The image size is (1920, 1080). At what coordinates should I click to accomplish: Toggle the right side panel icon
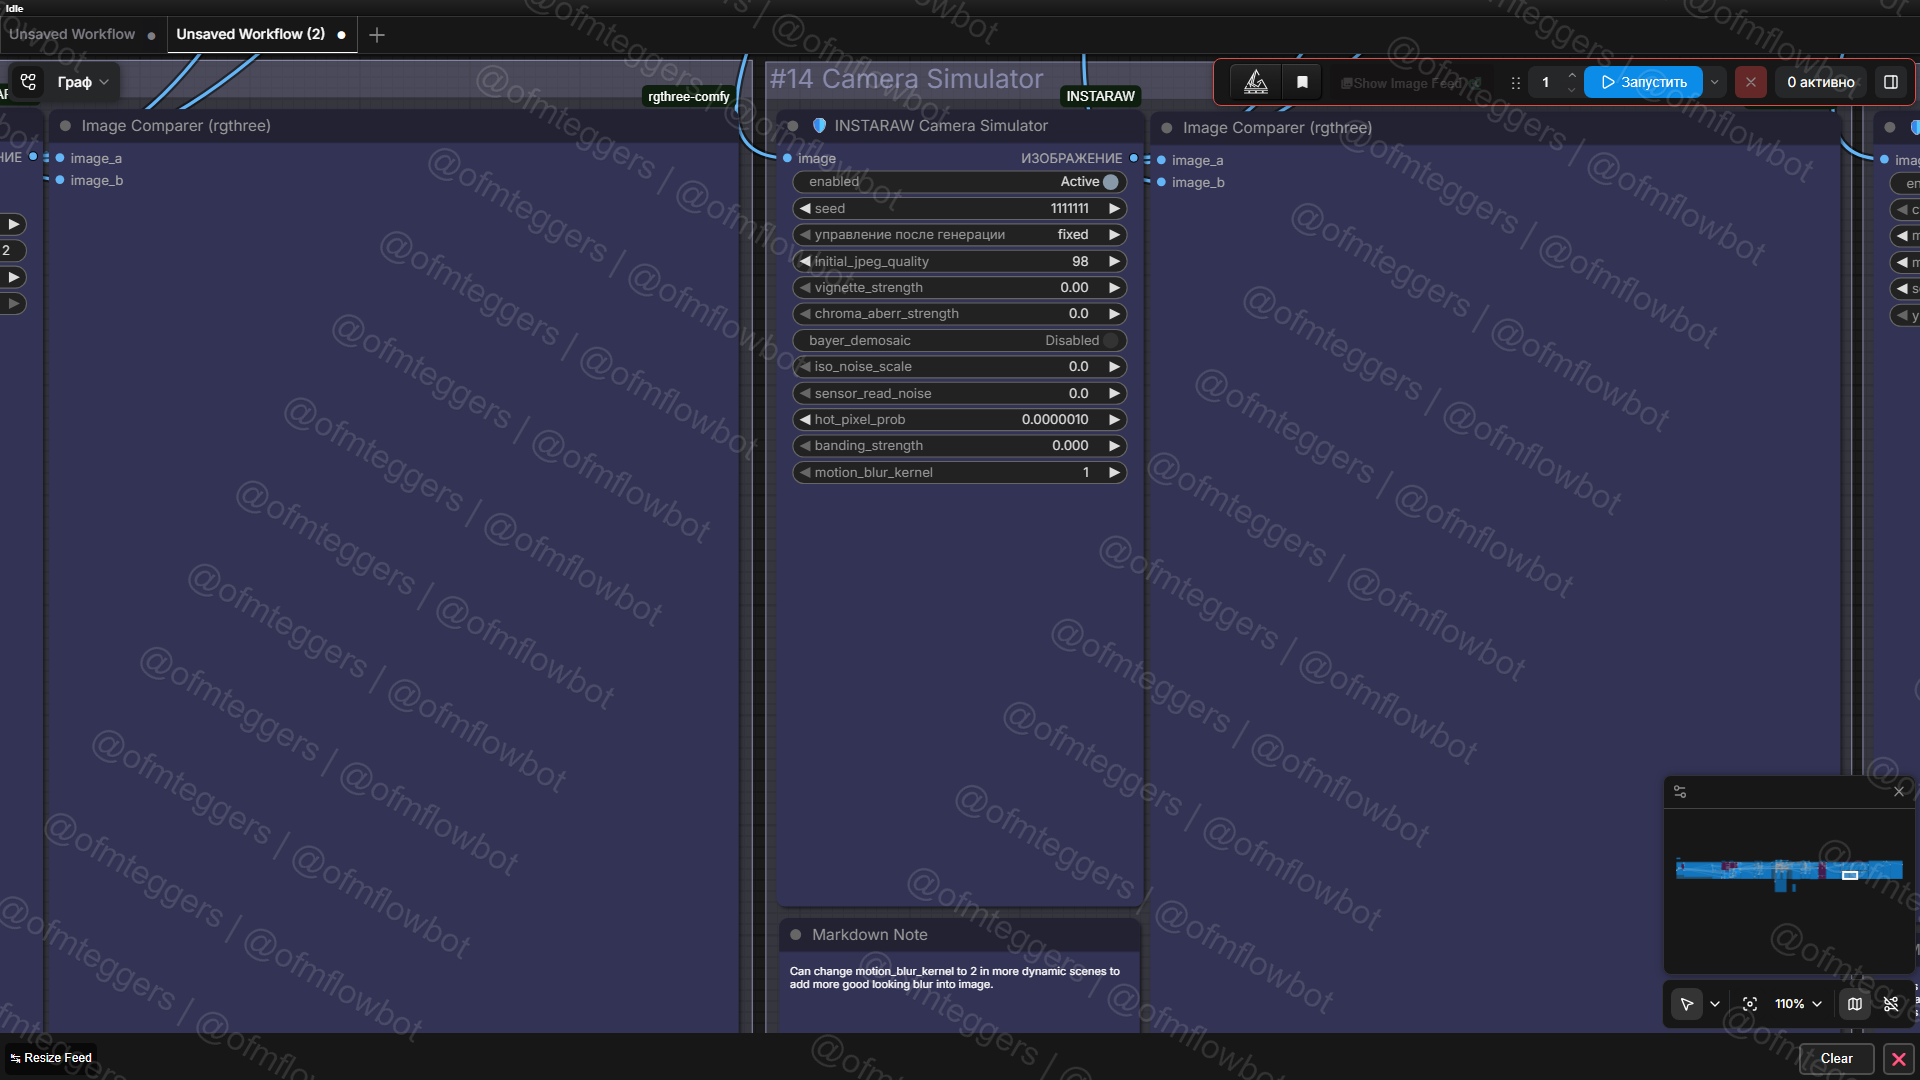(1890, 82)
